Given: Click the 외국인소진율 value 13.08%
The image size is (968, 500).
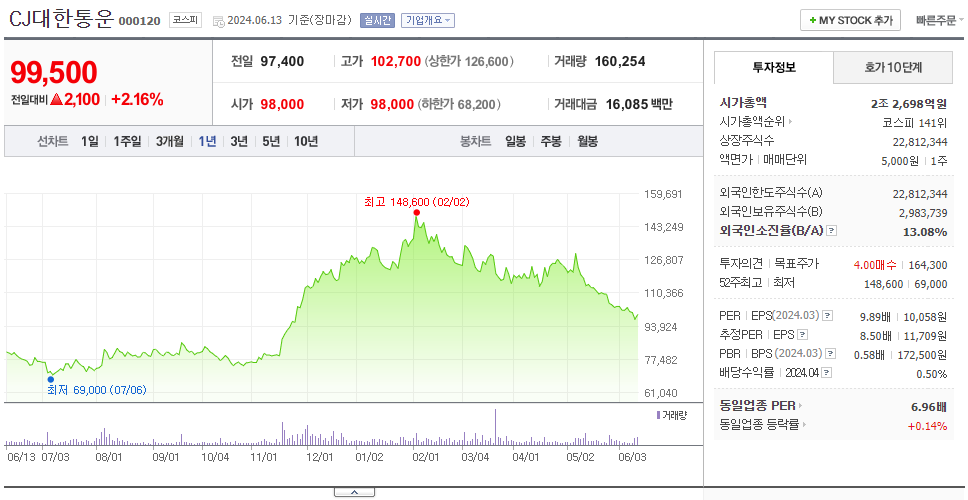Looking at the screenshot, I should [x=927, y=231].
